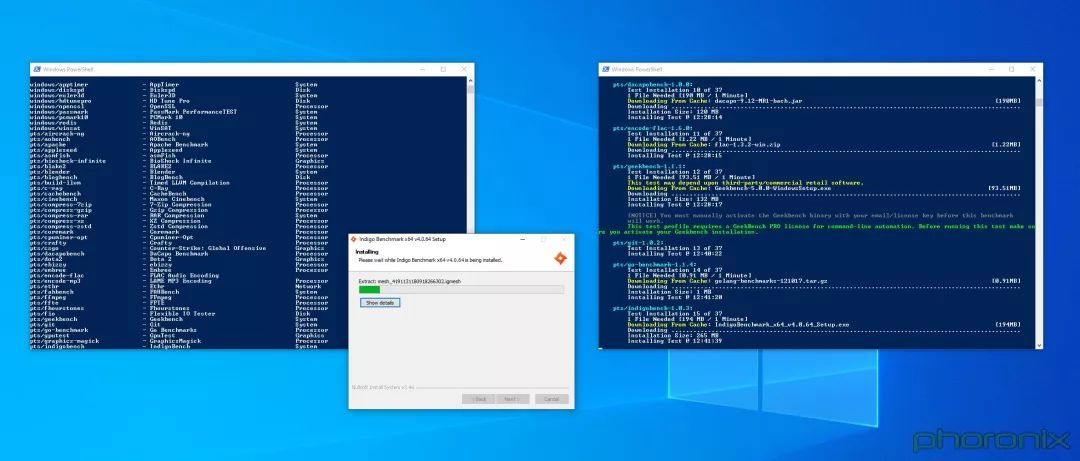Minimize the left PowerShell window
Screen dimensions: 1080x461
[422, 69]
